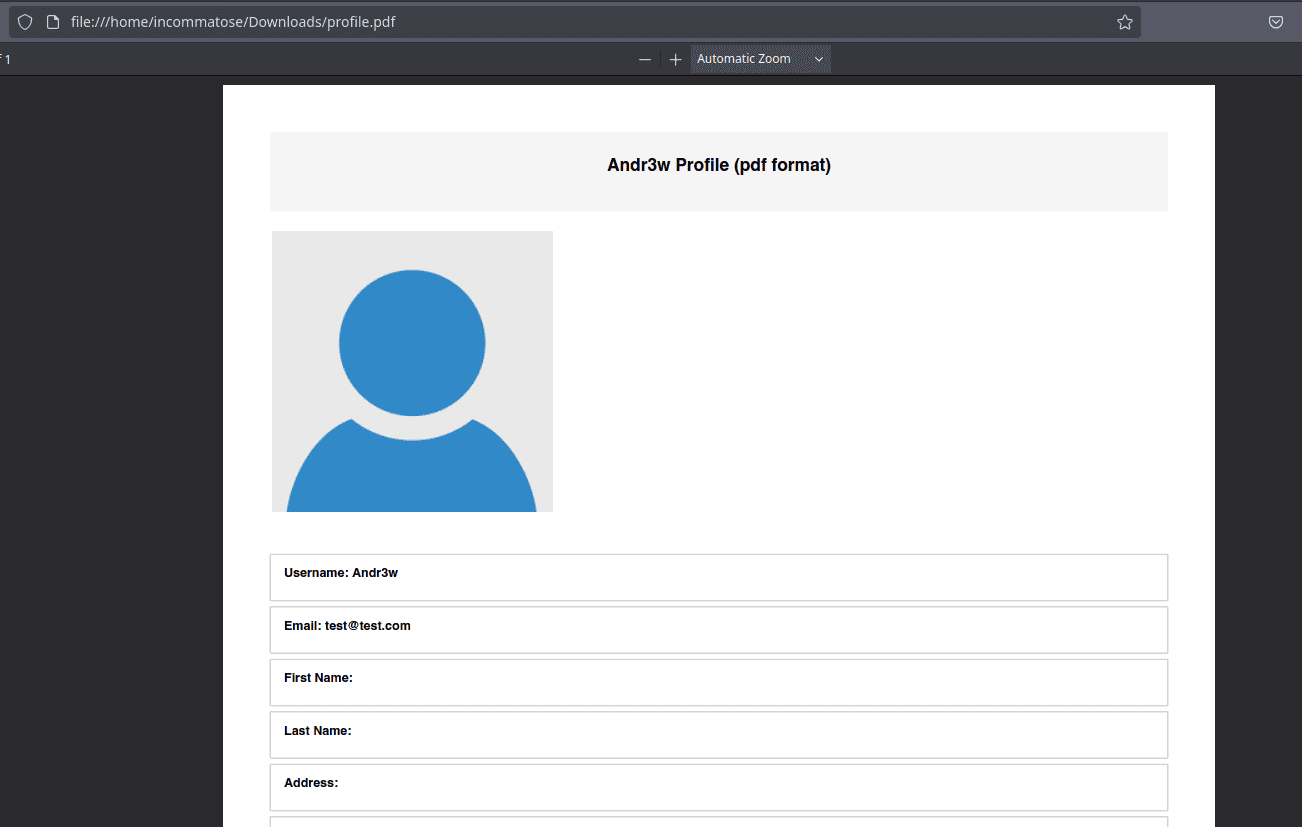Zoom in with the plus button
1302x827 pixels.
(675, 59)
